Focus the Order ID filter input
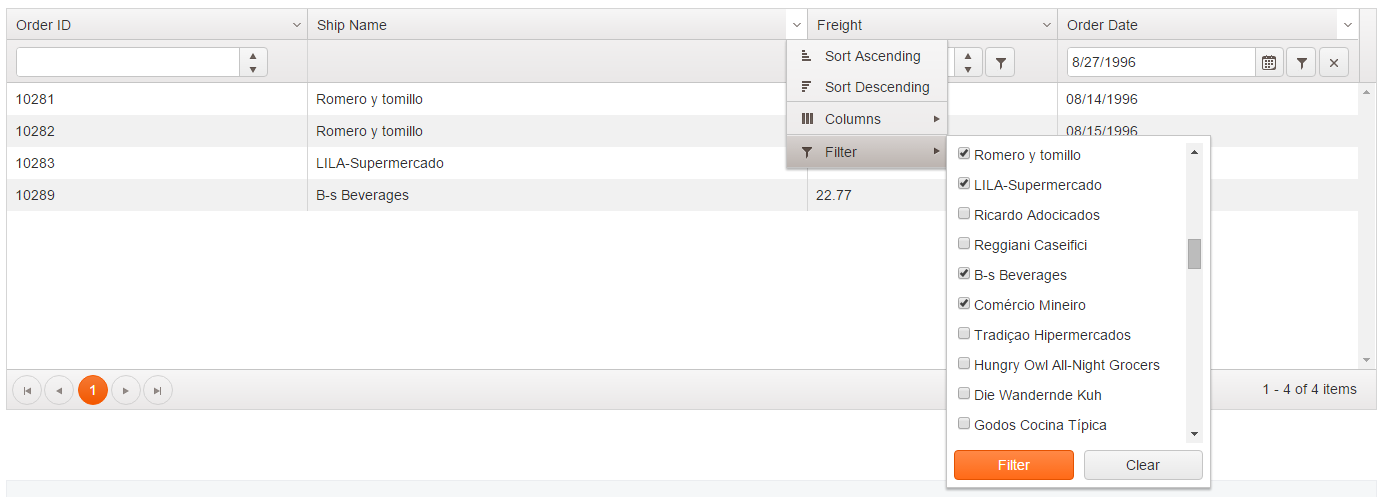1388x497 pixels. [x=128, y=62]
